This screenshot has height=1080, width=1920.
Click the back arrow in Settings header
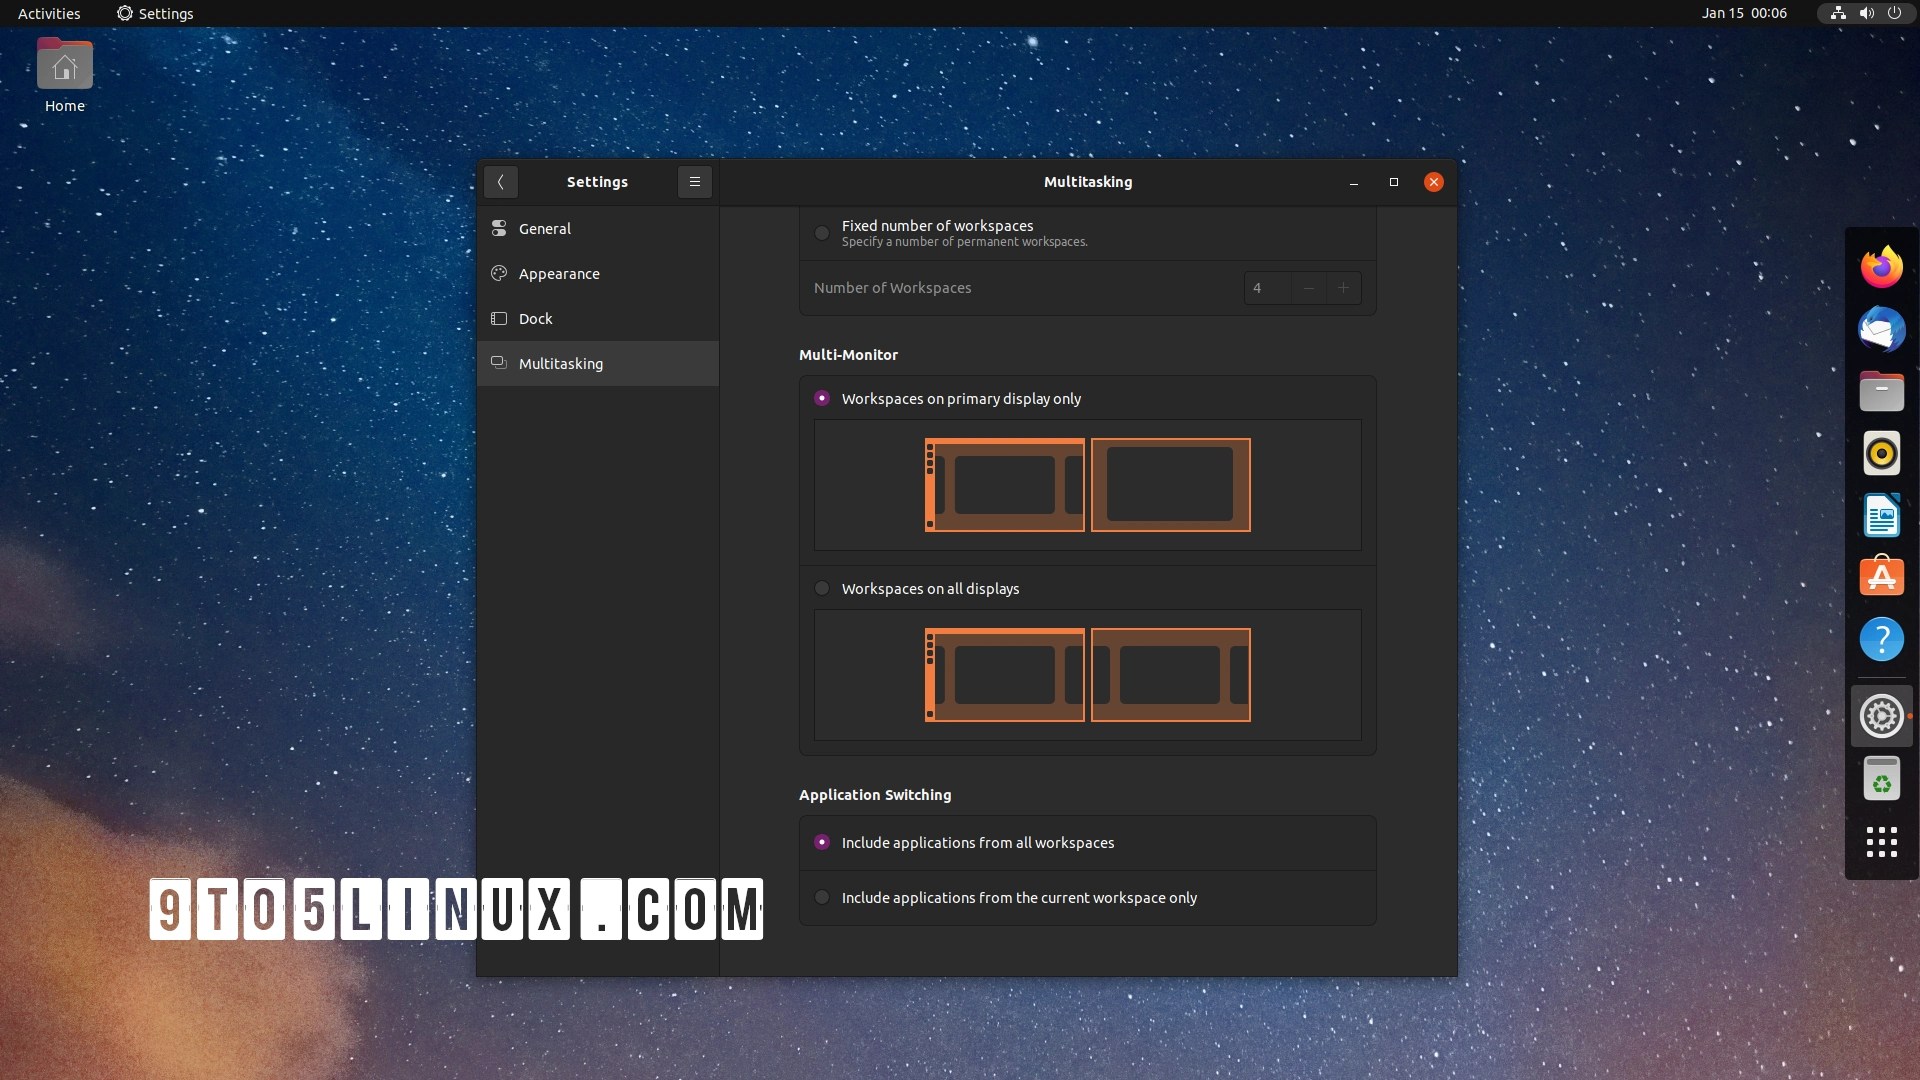pyautogui.click(x=501, y=182)
